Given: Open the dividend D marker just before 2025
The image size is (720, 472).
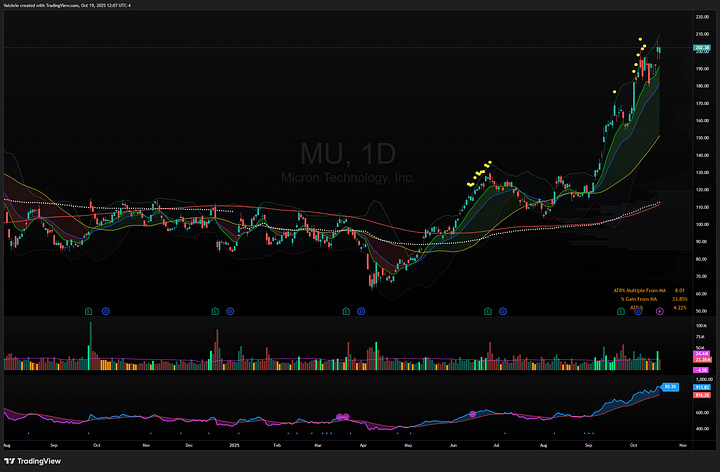Looking at the screenshot, I should tap(231, 311).
